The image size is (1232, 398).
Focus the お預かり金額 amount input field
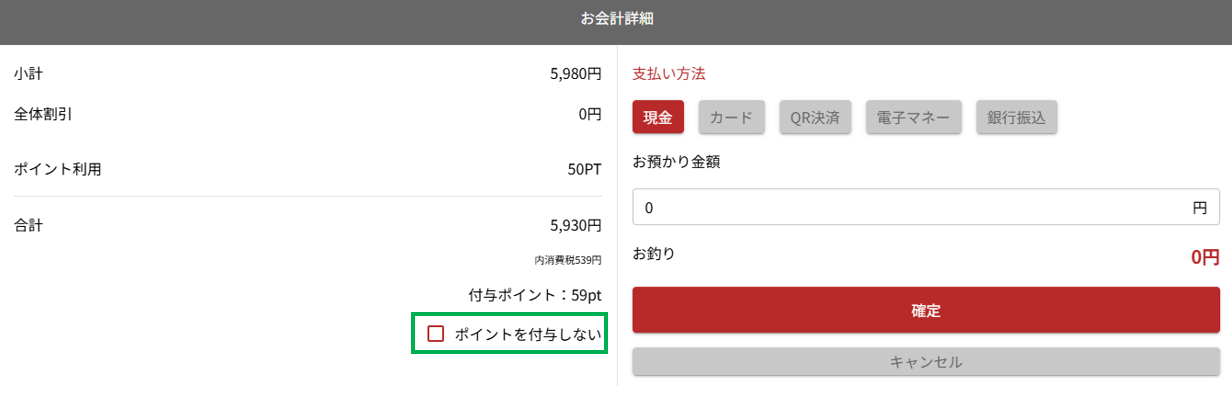pyautogui.click(x=926, y=207)
